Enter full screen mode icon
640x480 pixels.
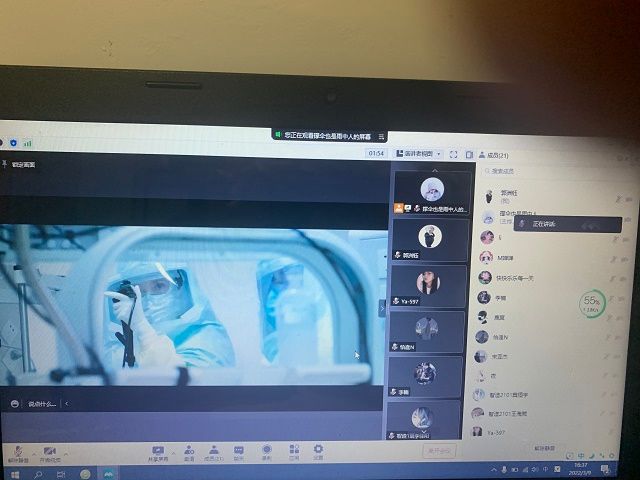(x=453, y=154)
